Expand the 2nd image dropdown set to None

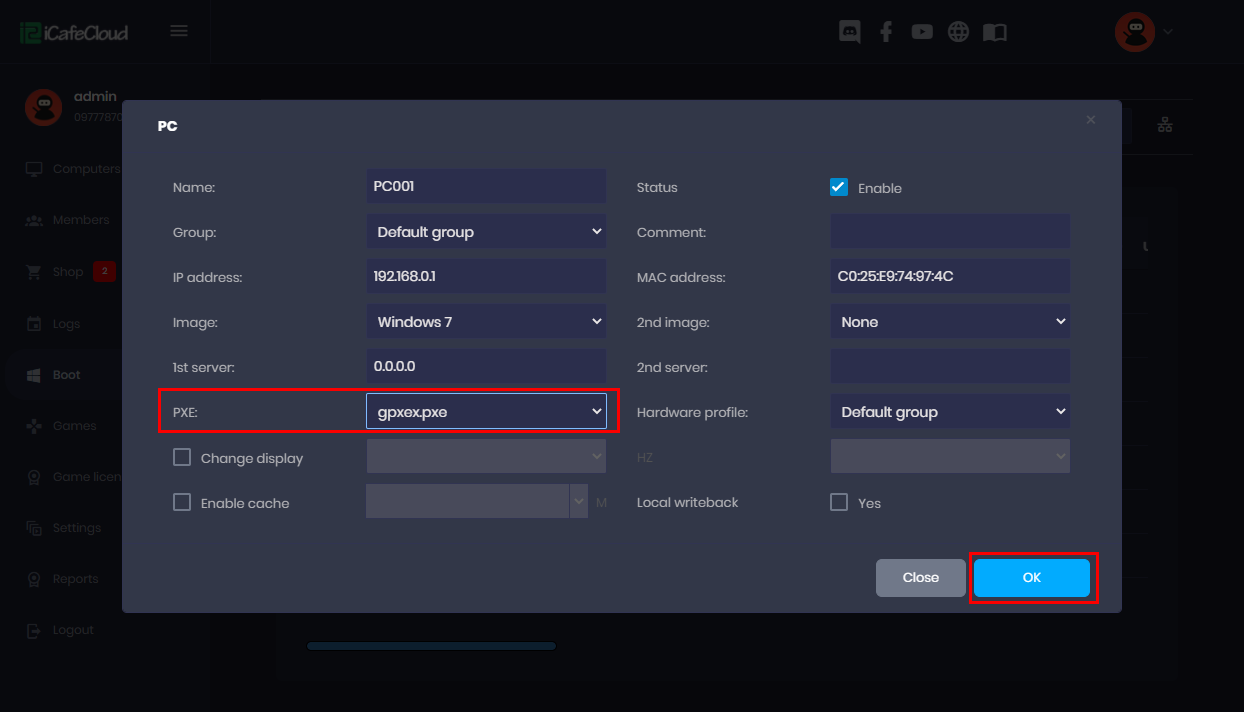(x=950, y=321)
